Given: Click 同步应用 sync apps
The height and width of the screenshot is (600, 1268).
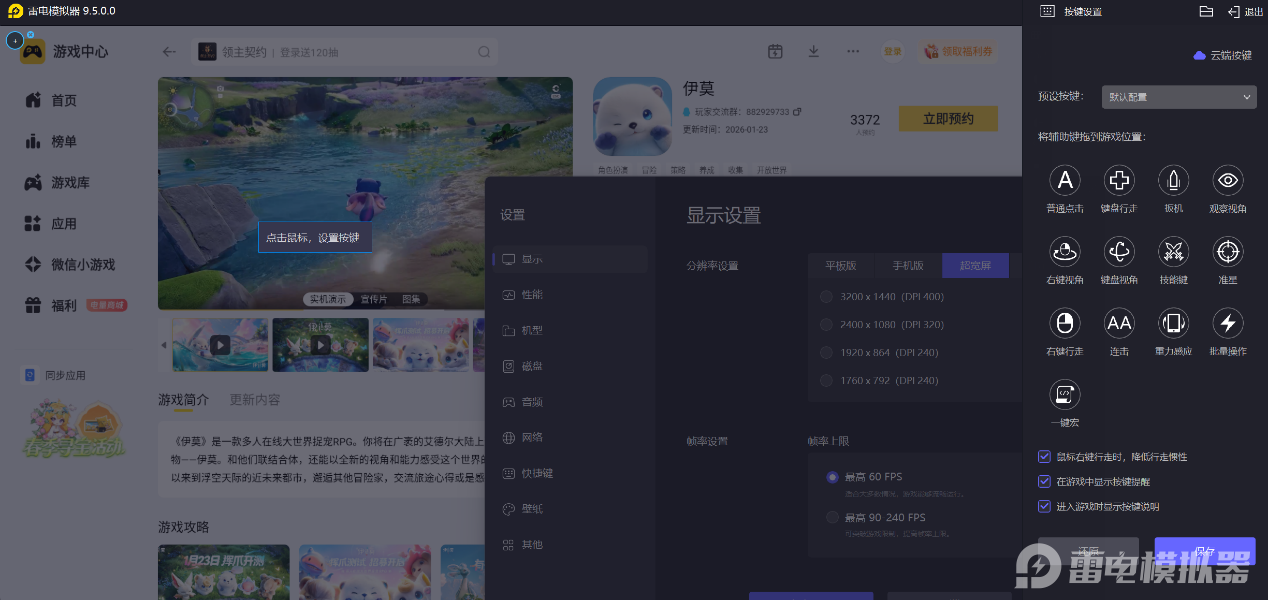Looking at the screenshot, I should (55, 376).
